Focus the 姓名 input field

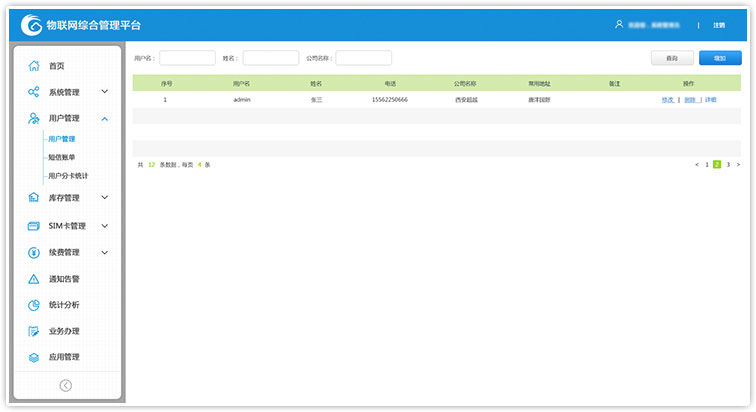pos(271,58)
